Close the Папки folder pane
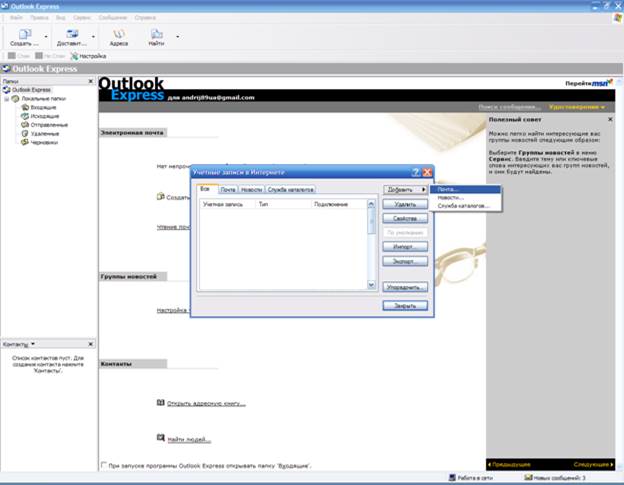 tap(90, 81)
